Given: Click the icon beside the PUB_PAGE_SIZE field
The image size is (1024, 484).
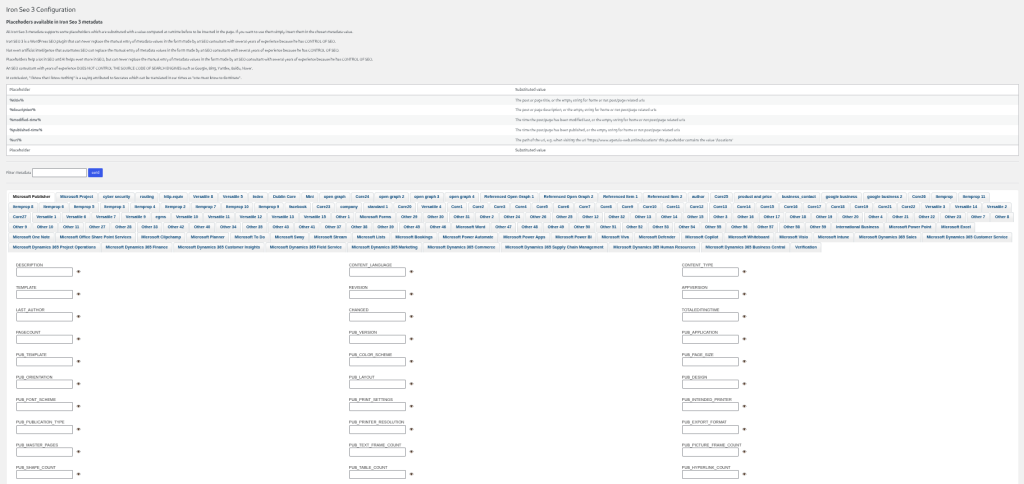Looking at the screenshot, I should pyautogui.click(x=744, y=361).
